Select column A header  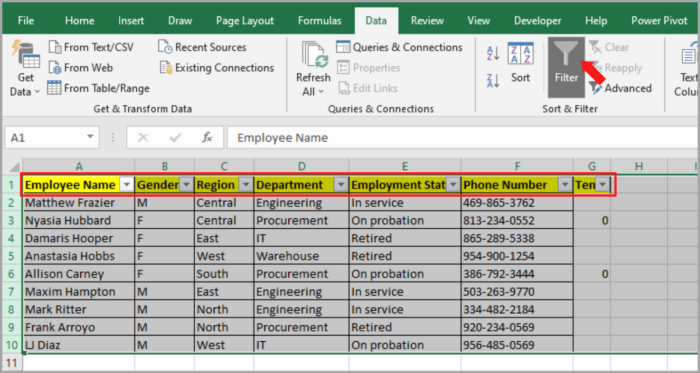click(x=79, y=166)
